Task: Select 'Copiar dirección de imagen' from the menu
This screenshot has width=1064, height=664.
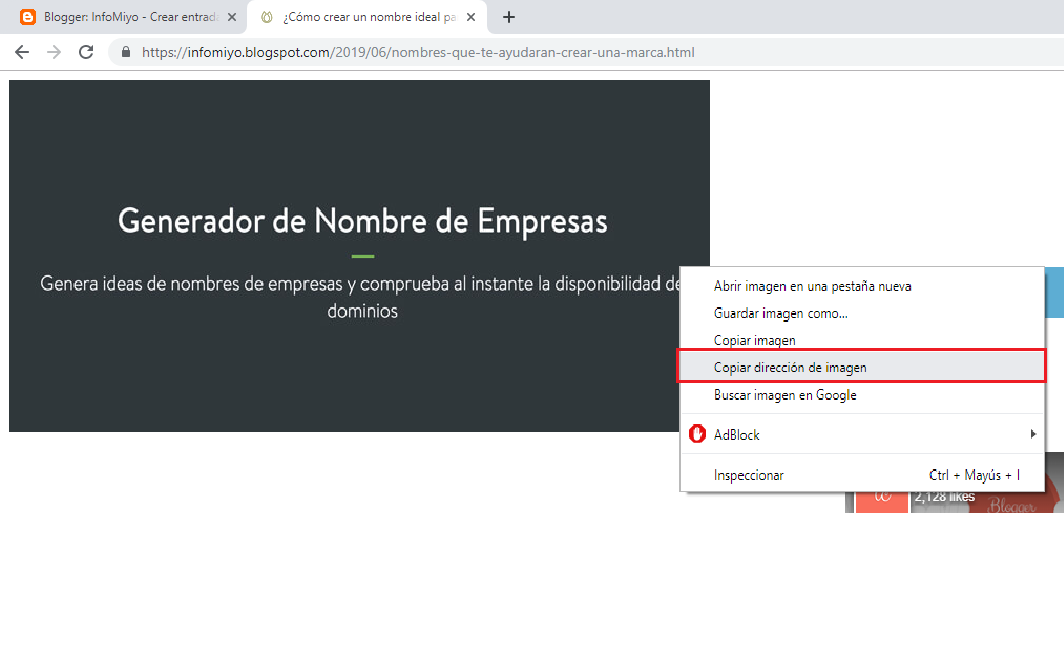Action: pos(790,365)
